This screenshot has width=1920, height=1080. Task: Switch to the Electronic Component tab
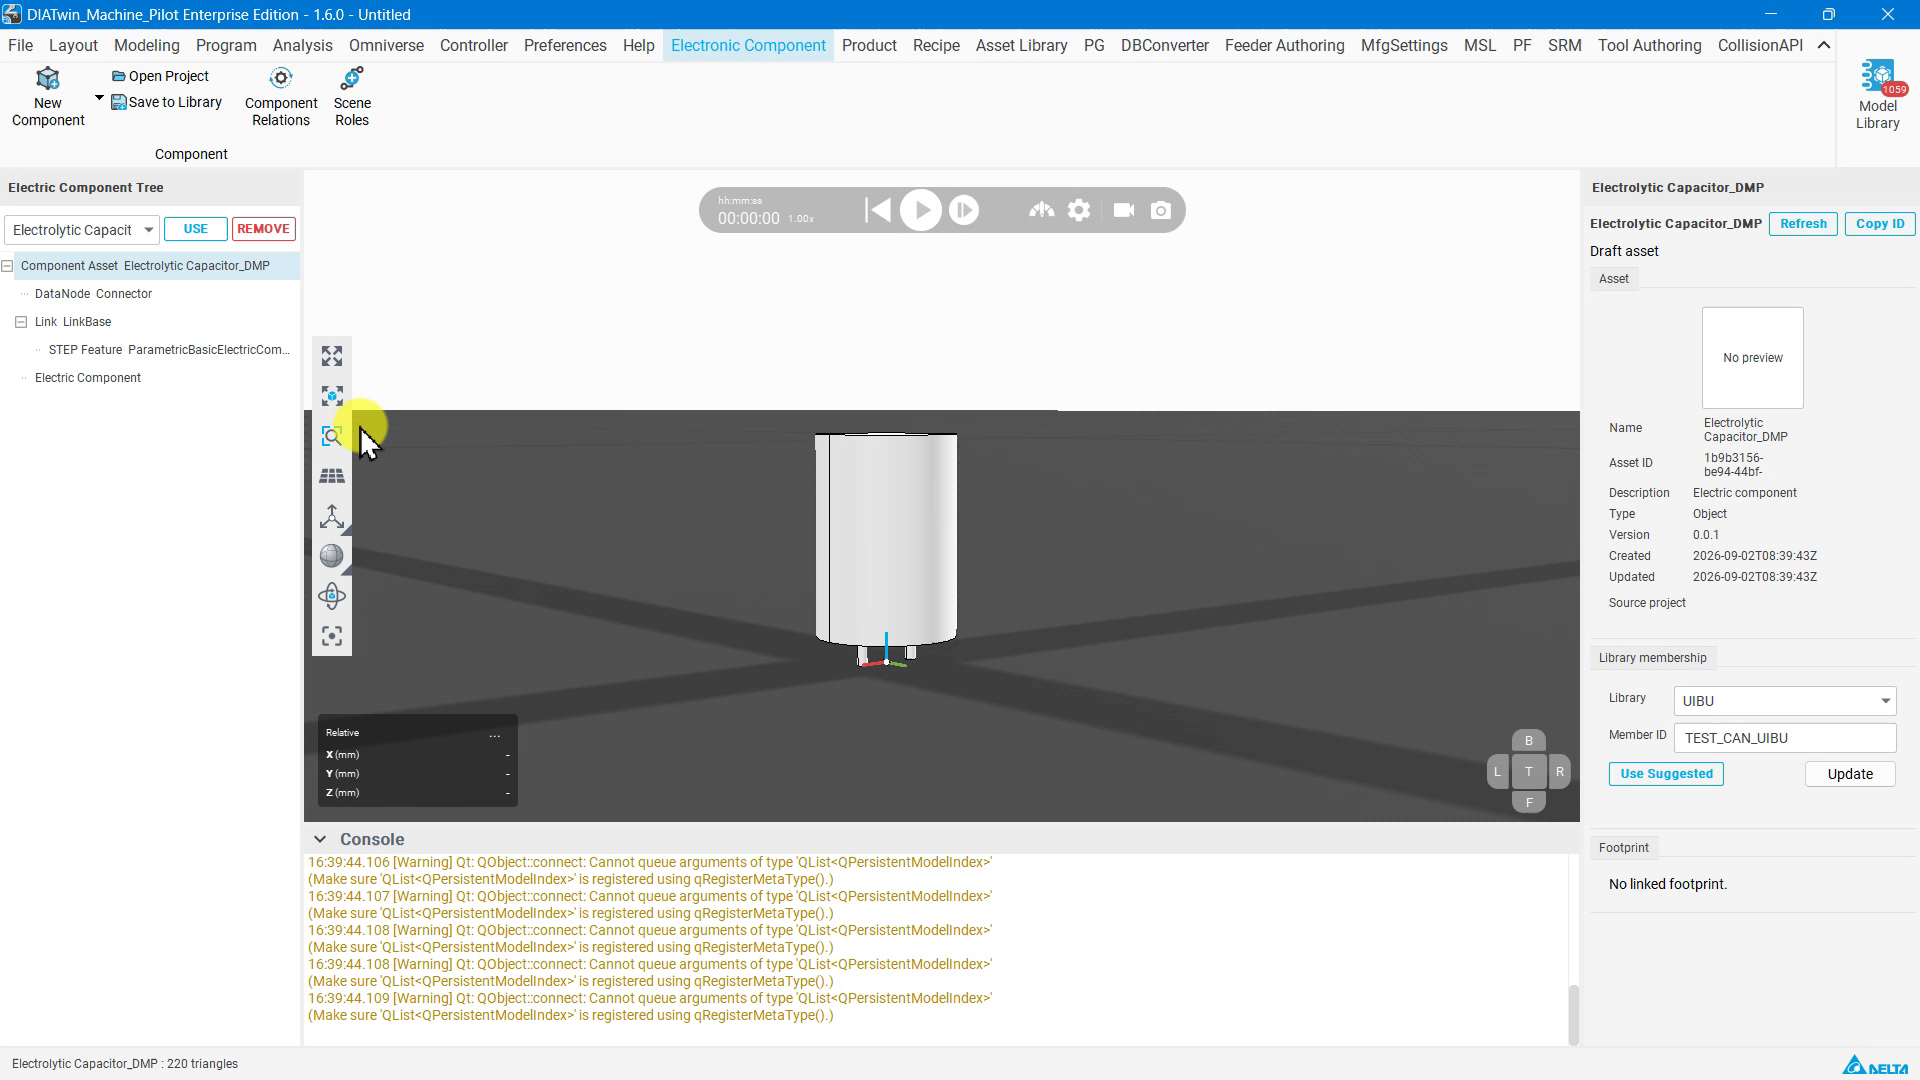[748, 45]
